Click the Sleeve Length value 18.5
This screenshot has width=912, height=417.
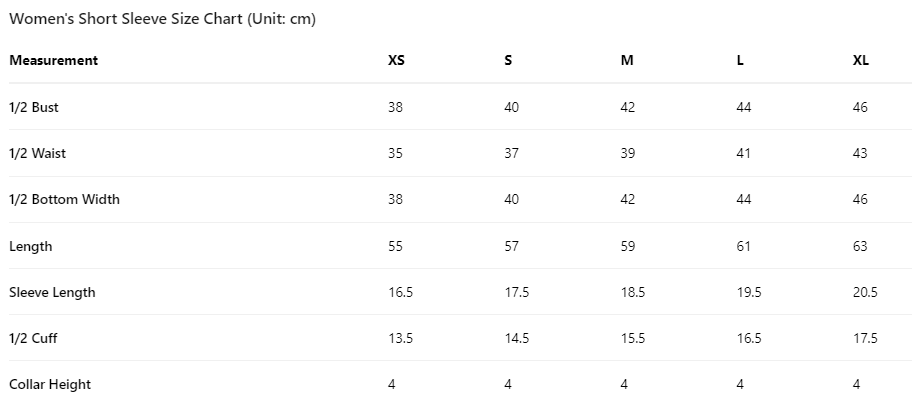tap(632, 292)
